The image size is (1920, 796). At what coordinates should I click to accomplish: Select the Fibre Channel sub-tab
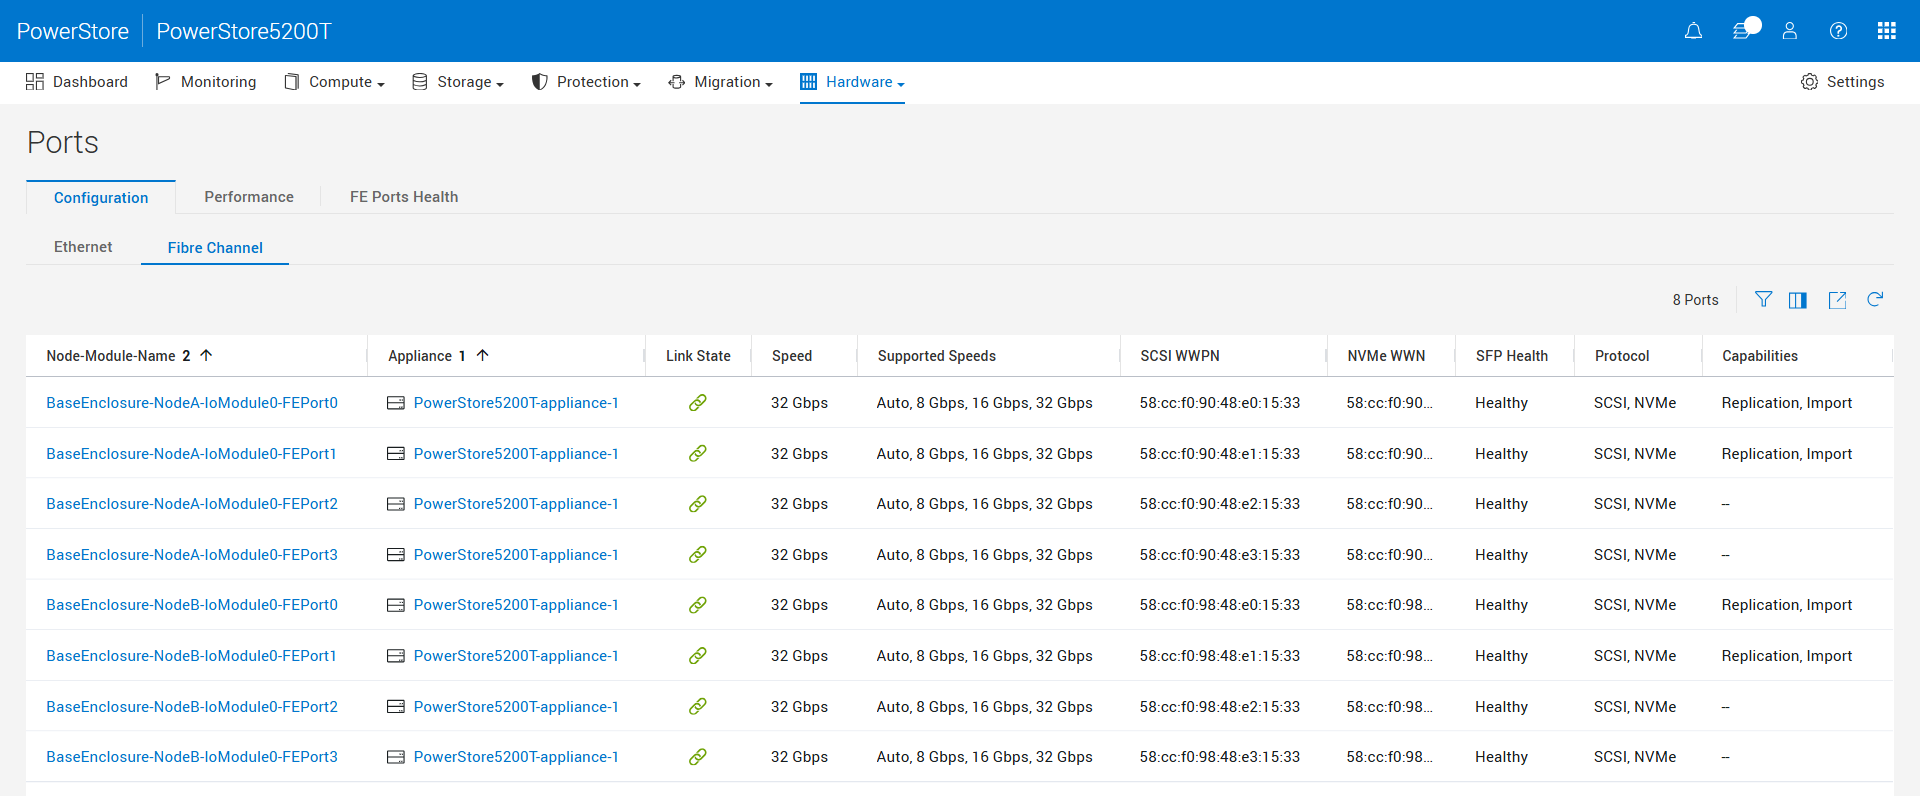[215, 248]
